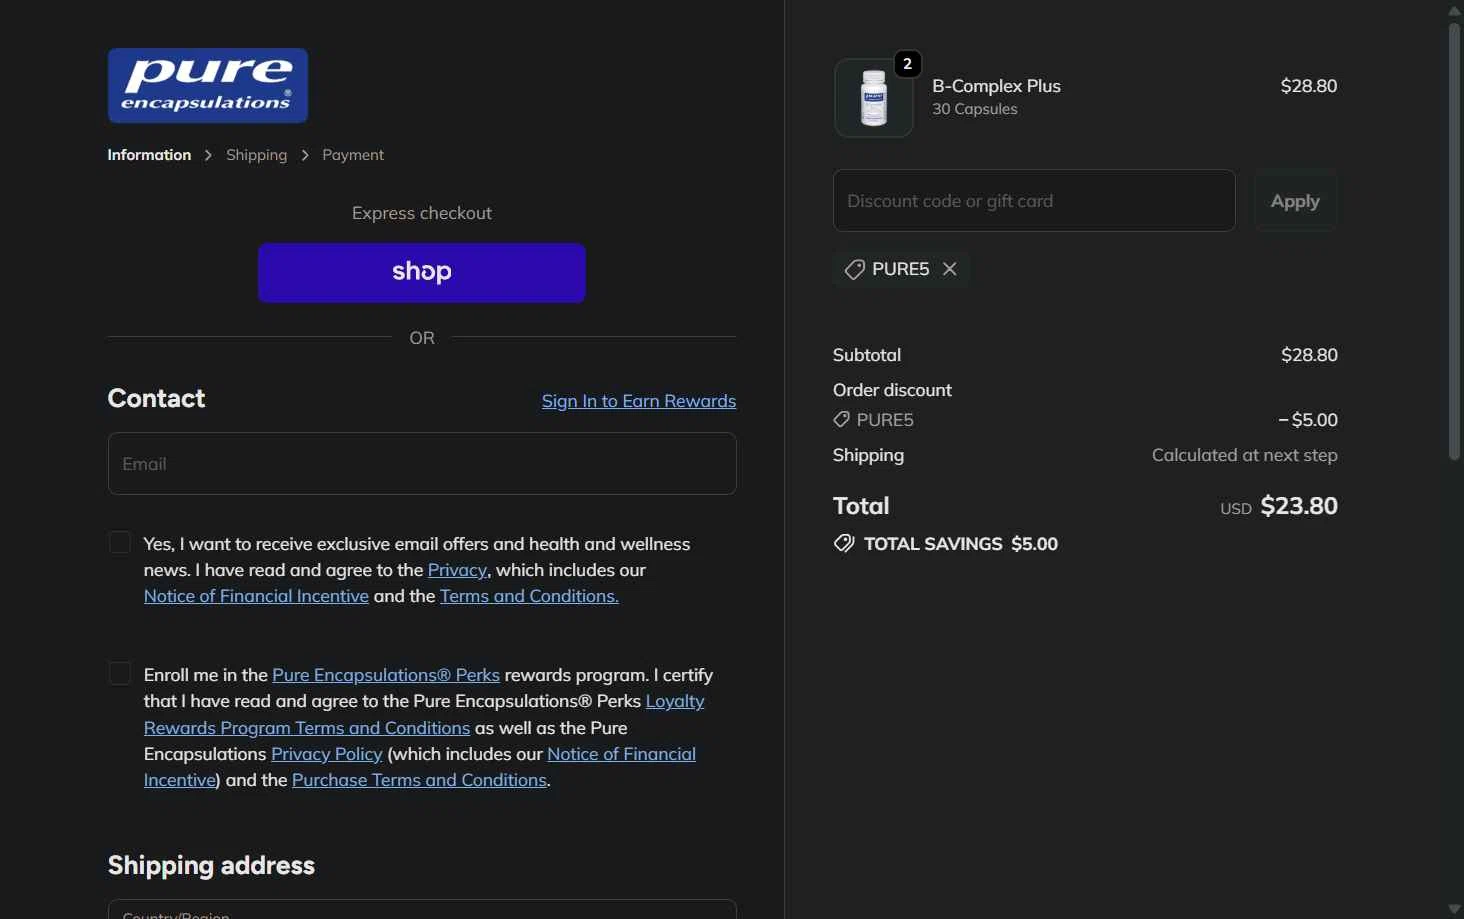Viewport: 1464px width, 919px height.
Task: Click the -$5.00 order discount value
Action: (x=1308, y=420)
